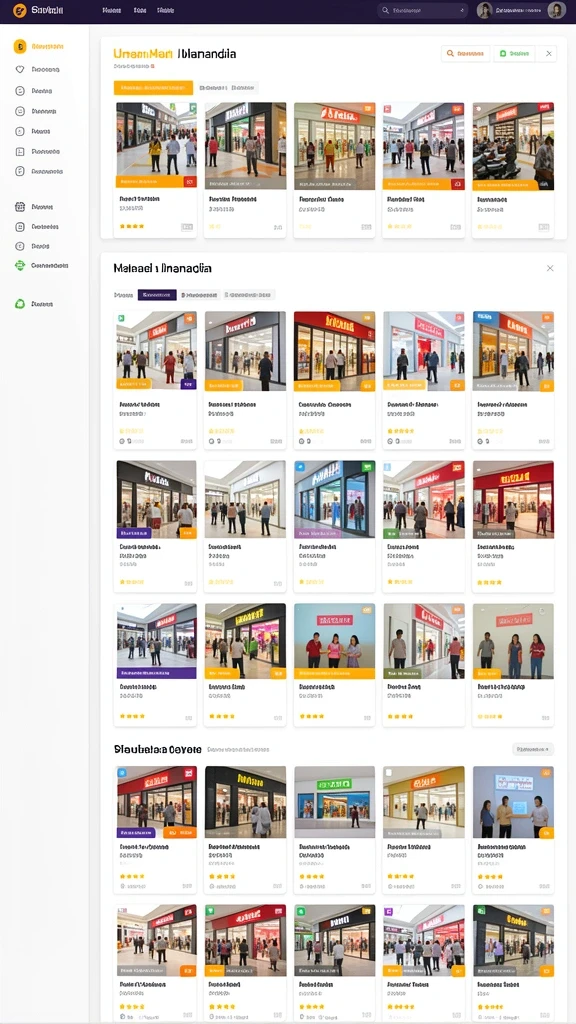Click the green cloud icon at sidebar bottom
The height and width of the screenshot is (1024, 576).
pos(20,304)
